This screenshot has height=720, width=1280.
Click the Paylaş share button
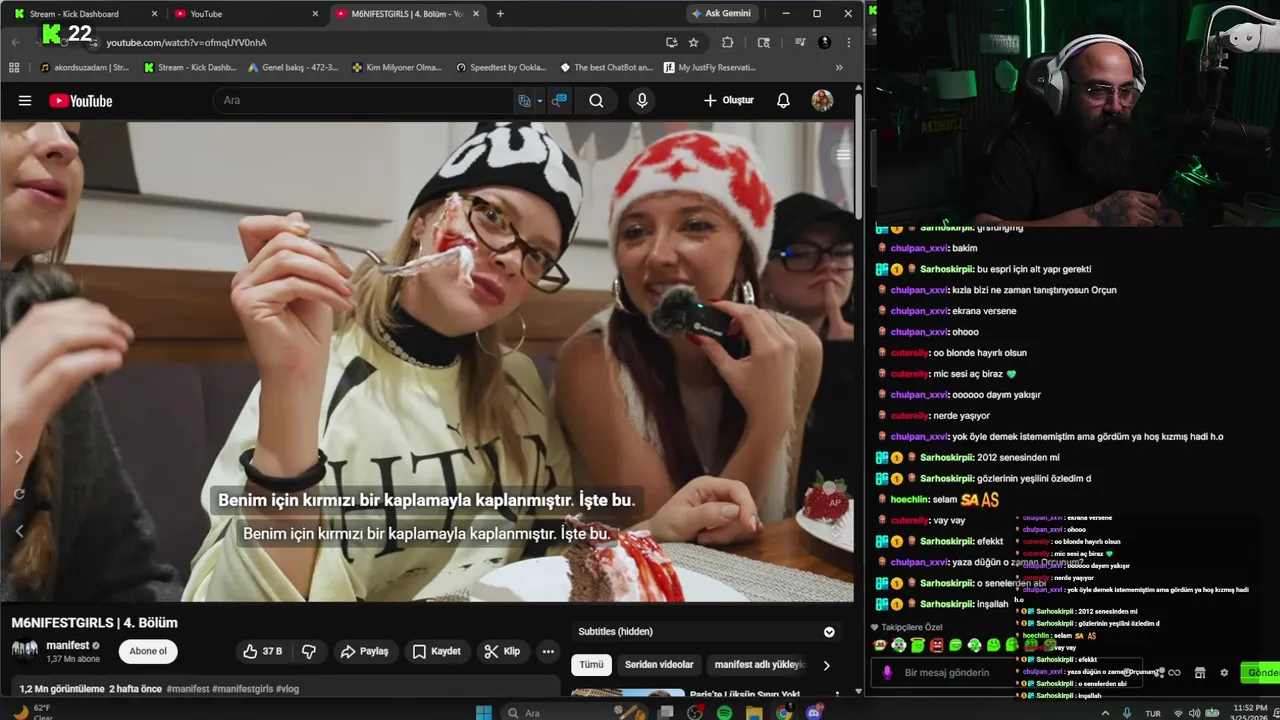pyautogui.click(x=364, y=651)
